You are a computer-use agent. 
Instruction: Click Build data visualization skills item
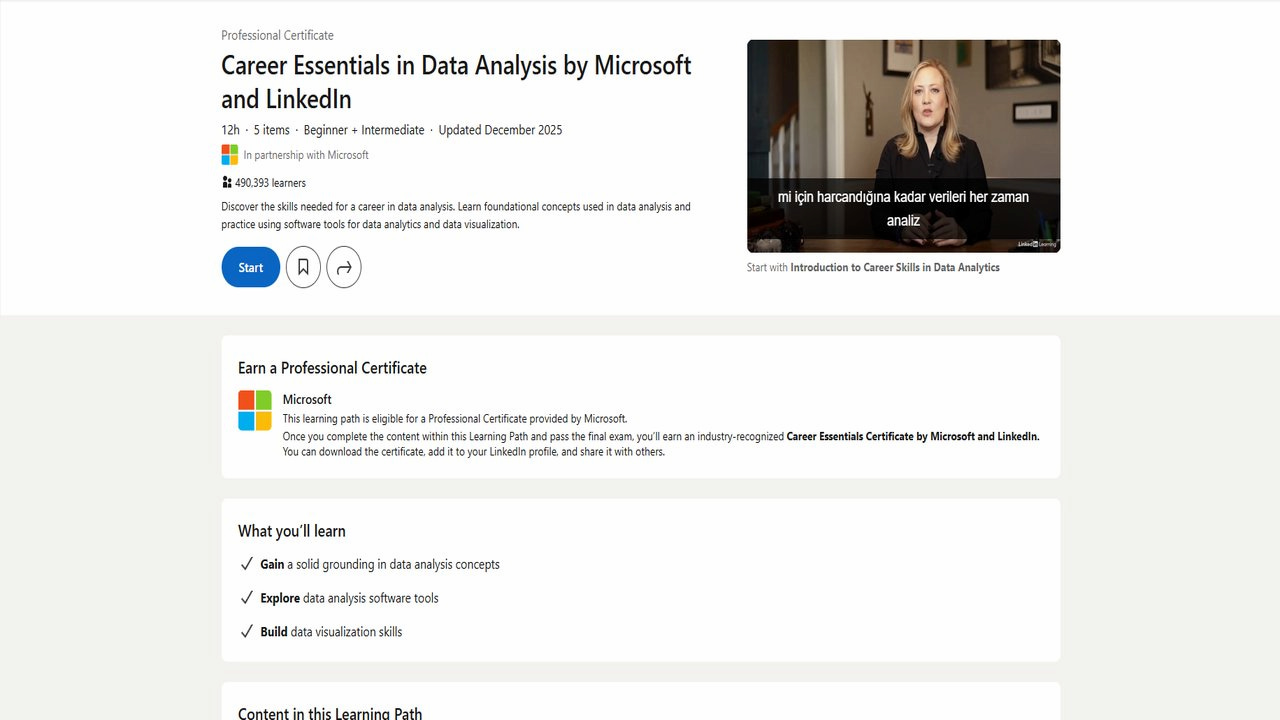(331, 632)
